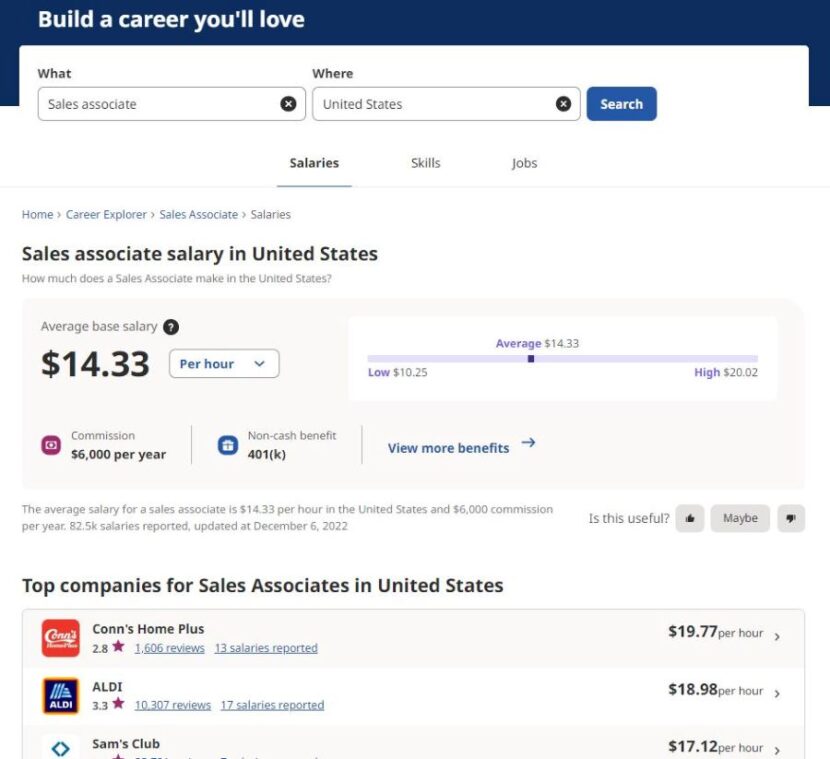The height and width of the screenshot is (759, 830).
Task: Switch to the Skills tab
Action: [x=425, y=163]
